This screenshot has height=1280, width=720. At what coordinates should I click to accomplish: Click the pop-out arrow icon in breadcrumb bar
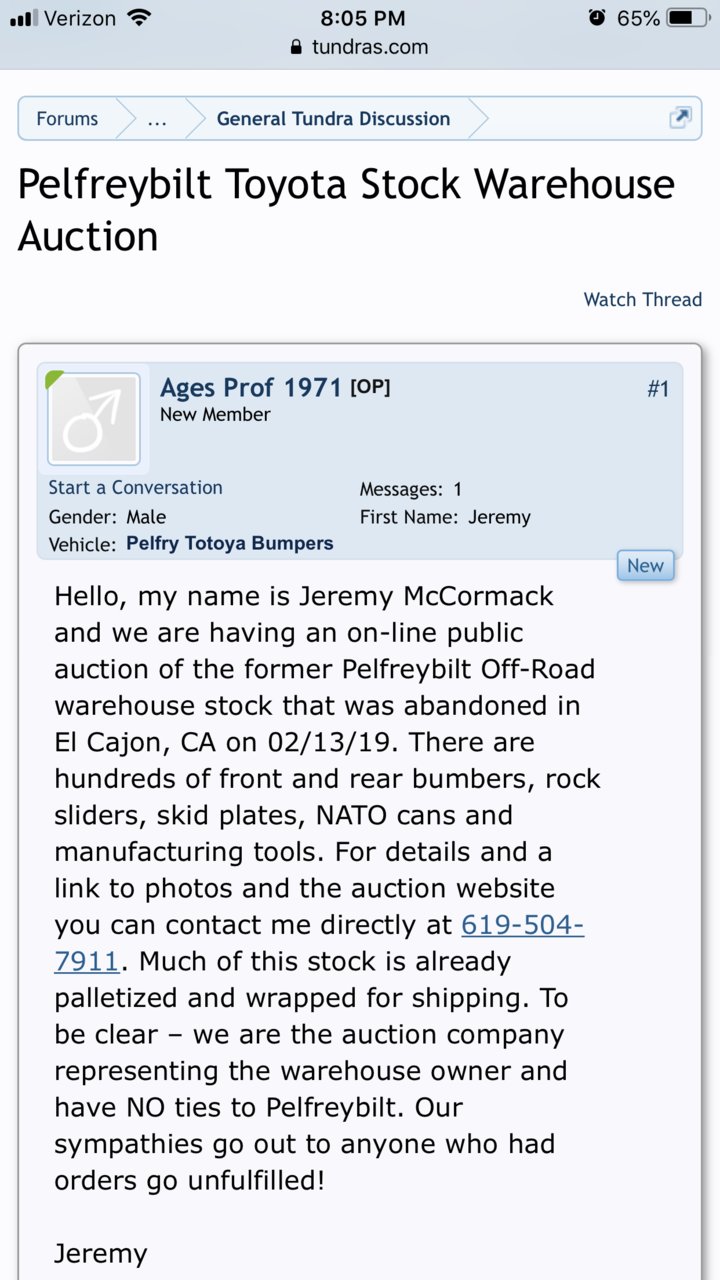tap(680, 118)
